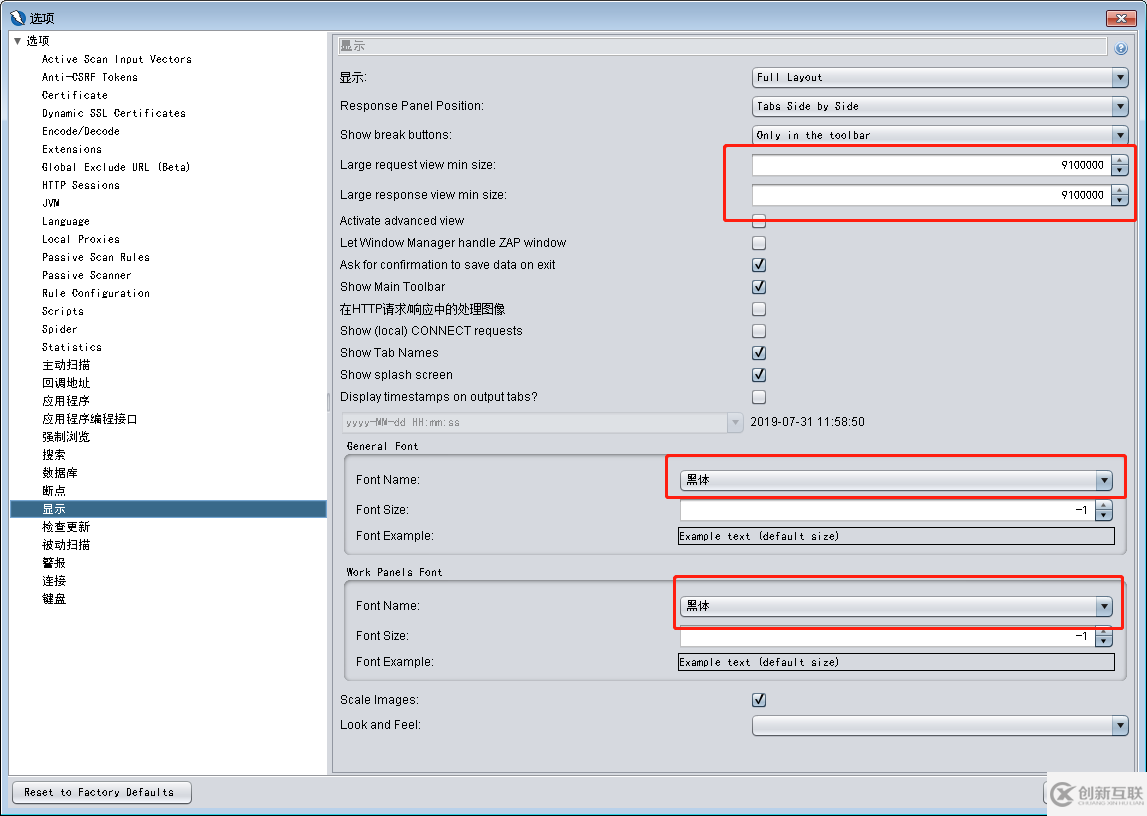This screenshot has height=816, width=1147.
Task: Select Local Proxies in tree
Action: (x=80, y=239)
